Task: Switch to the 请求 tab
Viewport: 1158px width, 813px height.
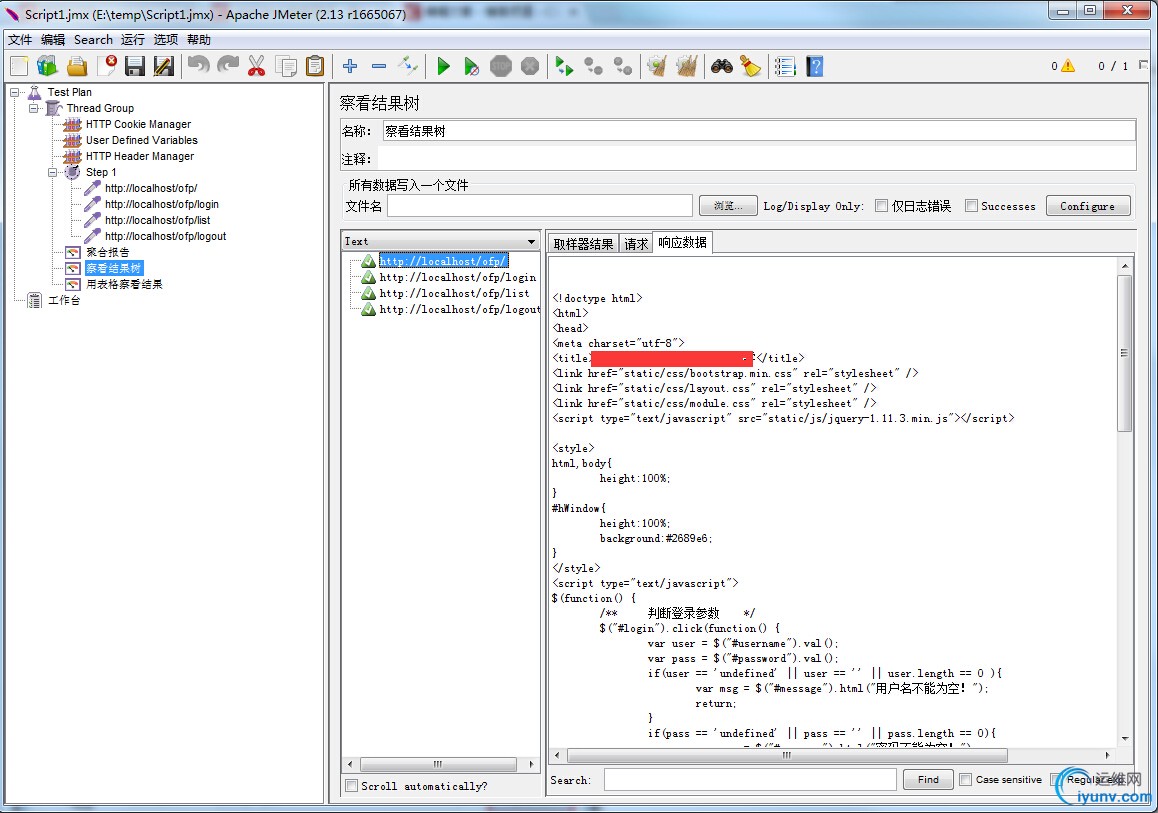Action: [636, 244]
